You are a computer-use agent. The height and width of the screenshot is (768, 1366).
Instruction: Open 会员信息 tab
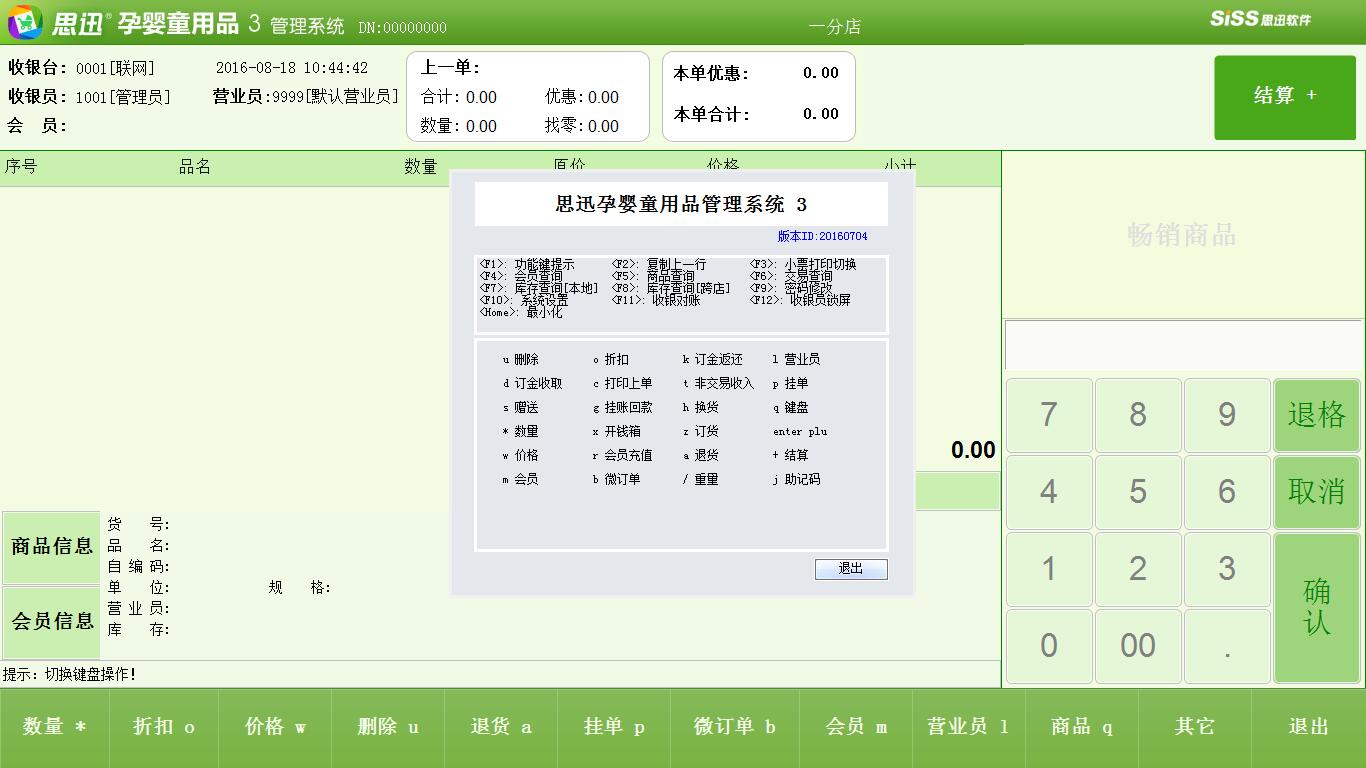[52, 622]
